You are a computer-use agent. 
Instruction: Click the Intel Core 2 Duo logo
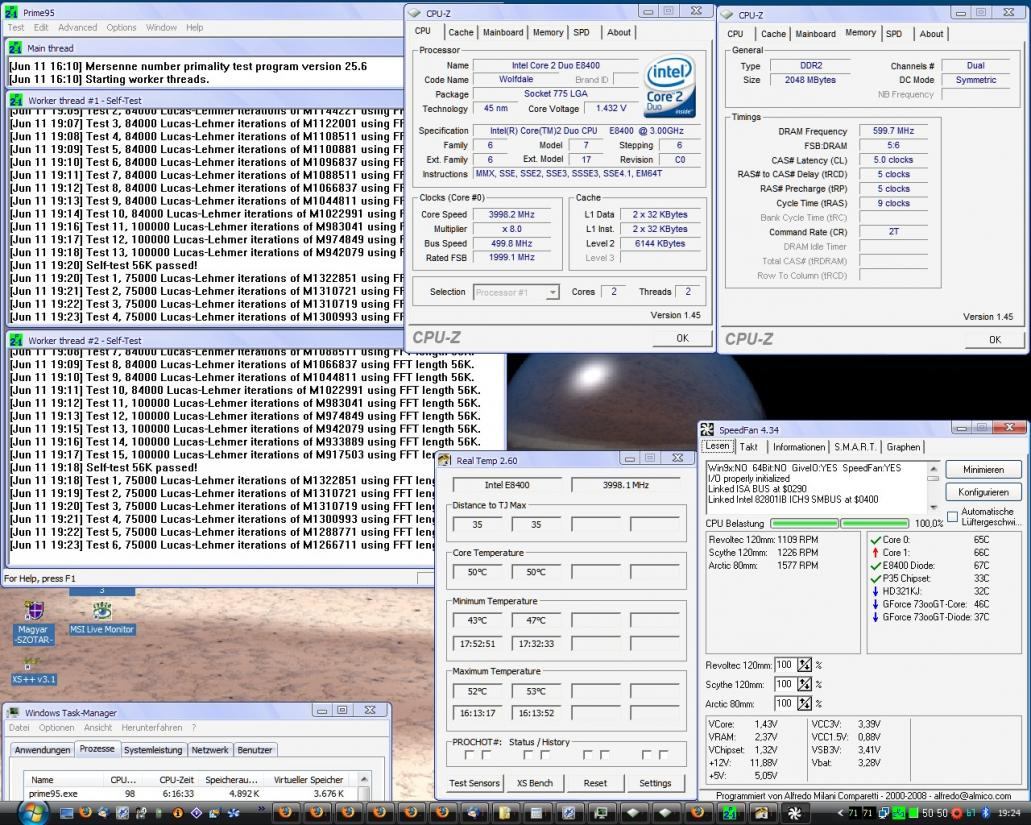coord(670,86)
